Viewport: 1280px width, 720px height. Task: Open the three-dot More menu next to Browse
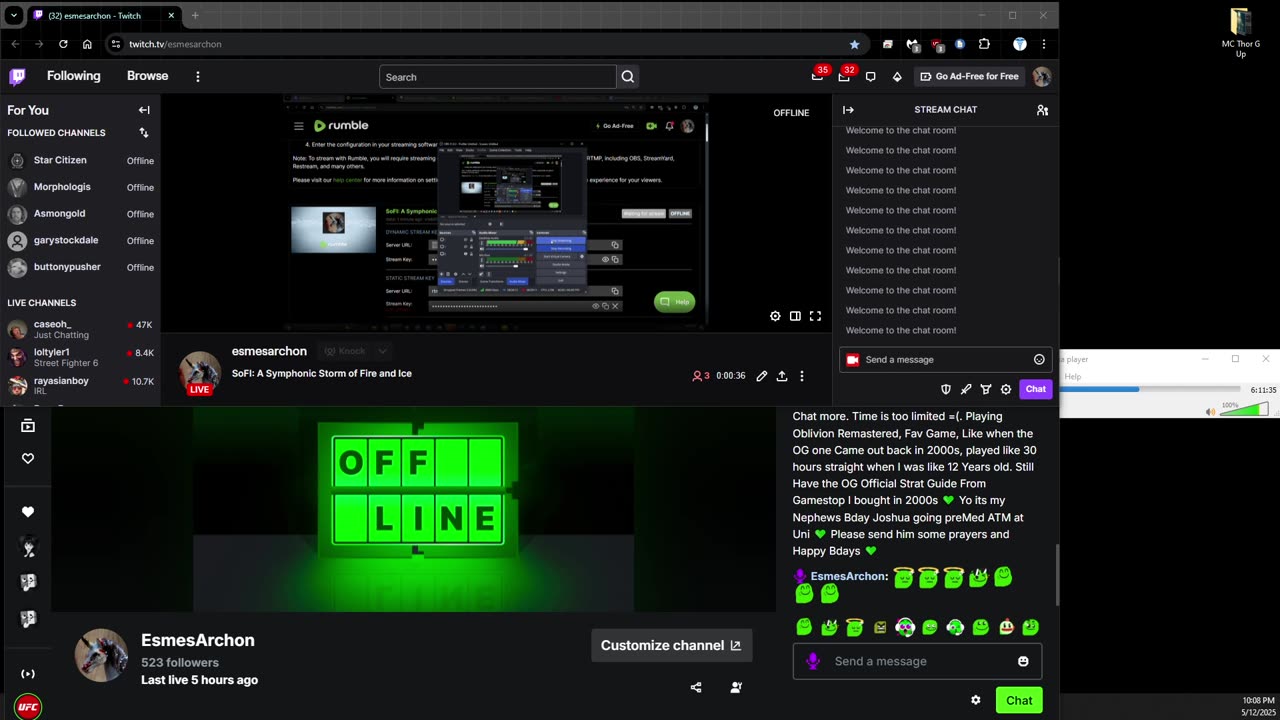tap(198, 76)
